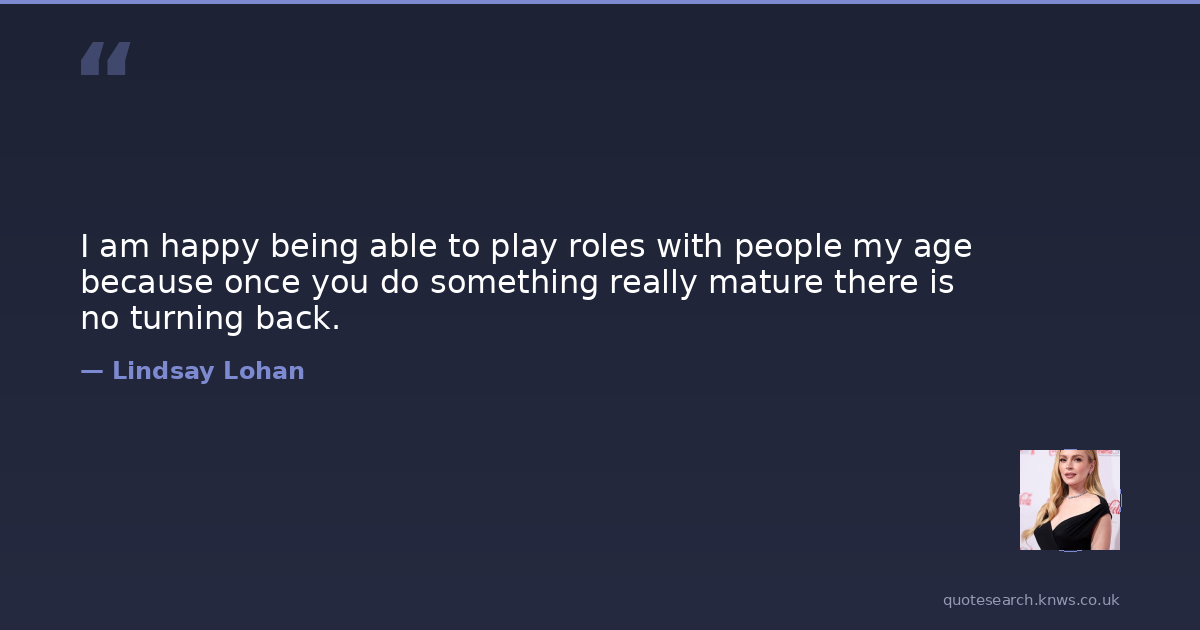Click the Lindsay Lohan author name
Screen dimensions: 1200x630
click(x=208, y=371)
